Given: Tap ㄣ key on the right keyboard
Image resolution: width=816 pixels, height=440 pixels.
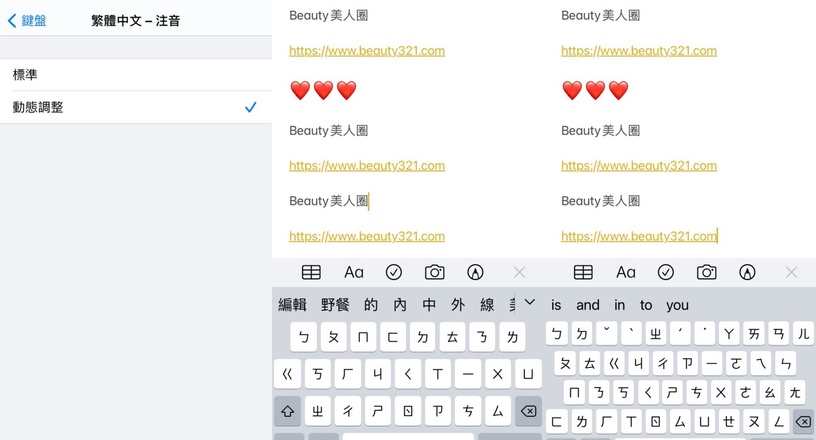Looking at the screenshot, I should pyautogui.click(x=786, y=363).
